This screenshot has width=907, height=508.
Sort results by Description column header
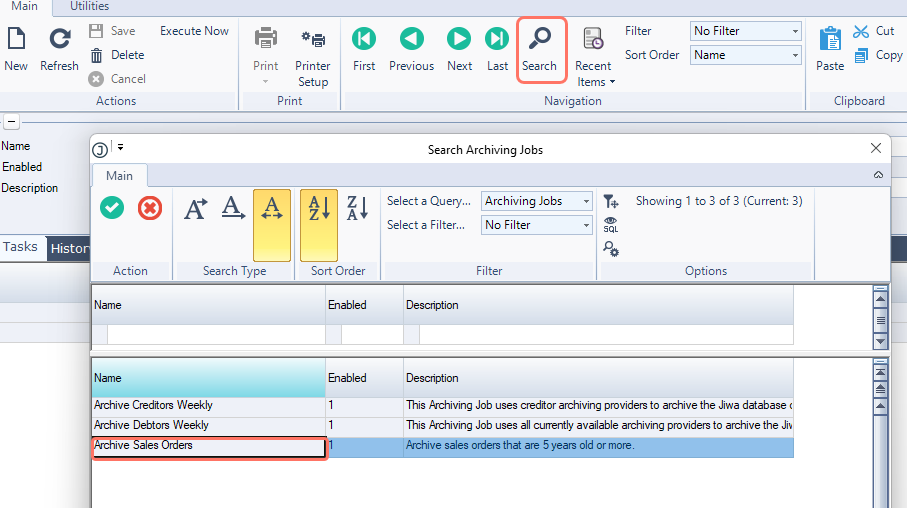(599, 378)
